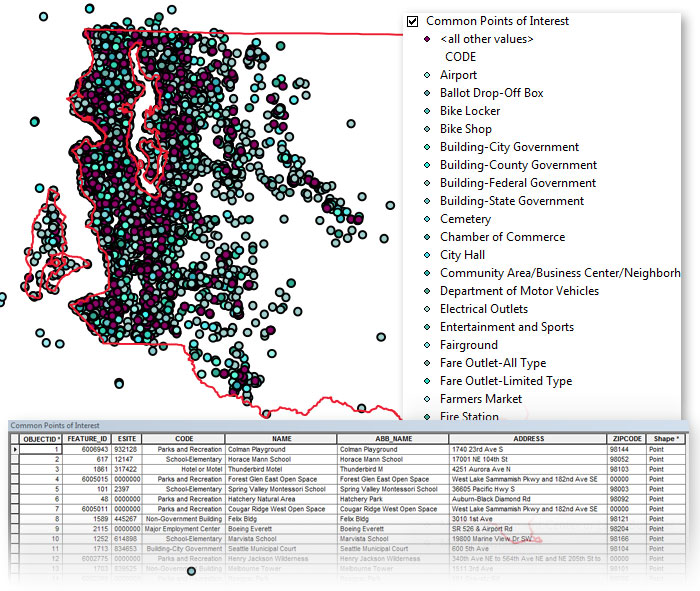
Task: Click the Chamber of Commerce legend symbol
Action: [x=427, y=237]
